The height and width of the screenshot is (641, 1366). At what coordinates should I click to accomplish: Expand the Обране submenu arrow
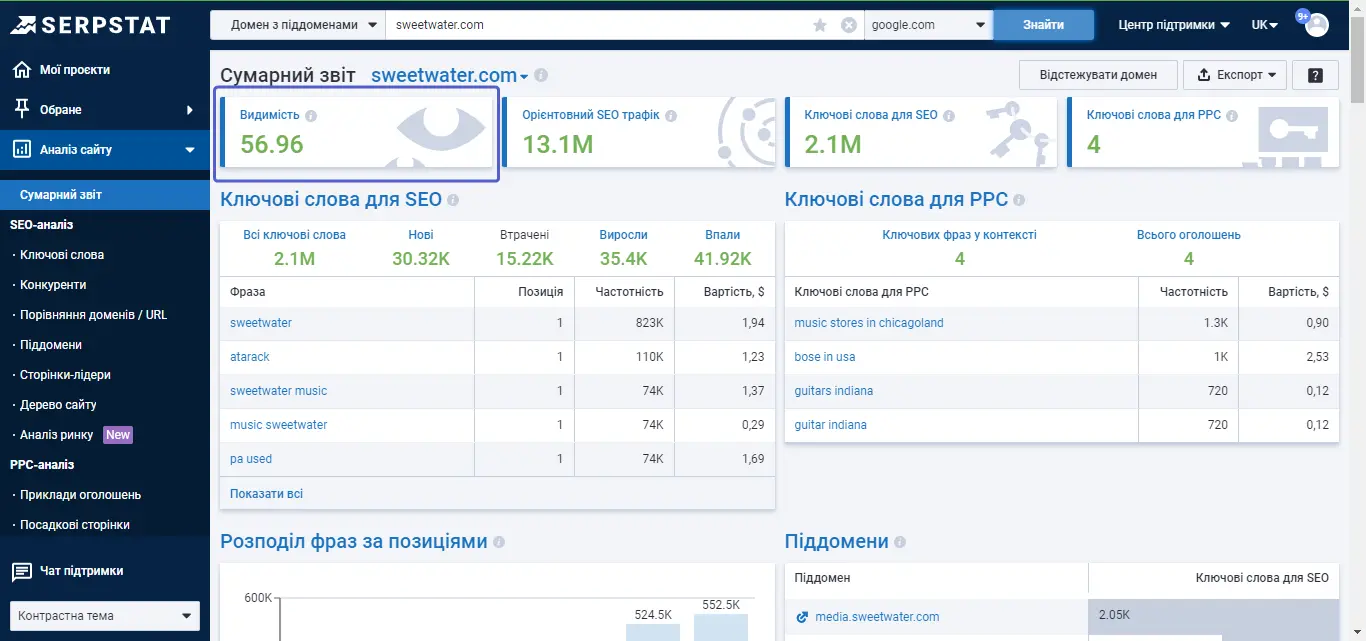pos(190,110)
